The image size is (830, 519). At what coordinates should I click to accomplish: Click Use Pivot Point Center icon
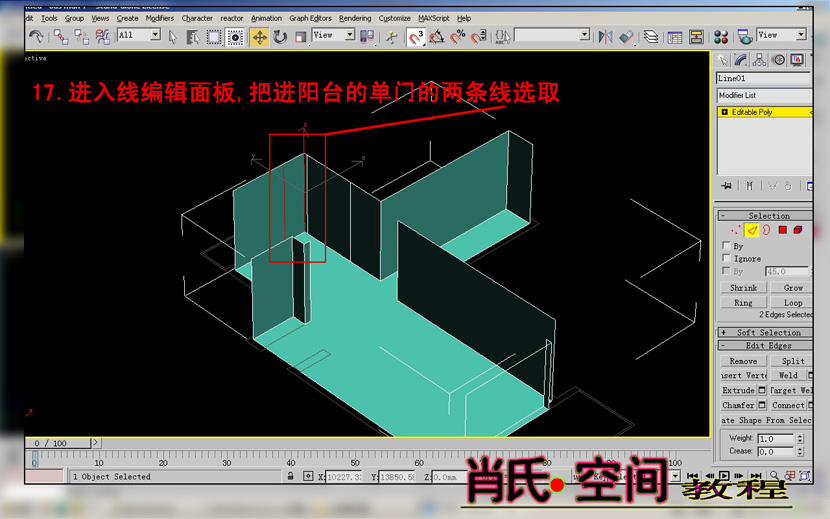(x=367, y=37)
